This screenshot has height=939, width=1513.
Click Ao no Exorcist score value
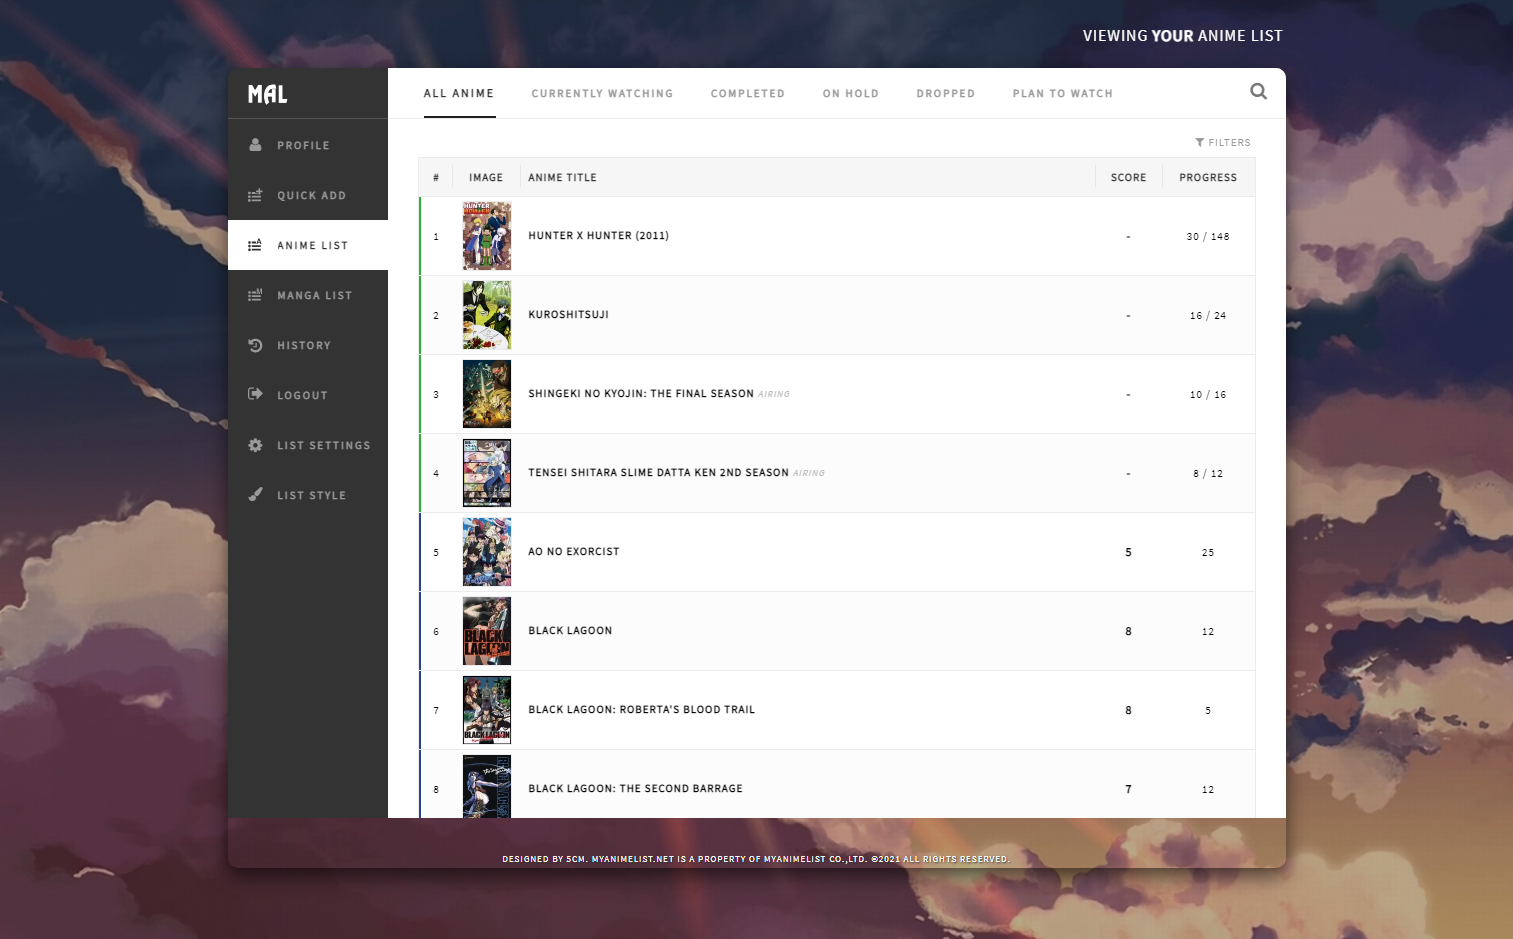(1128, 552)
